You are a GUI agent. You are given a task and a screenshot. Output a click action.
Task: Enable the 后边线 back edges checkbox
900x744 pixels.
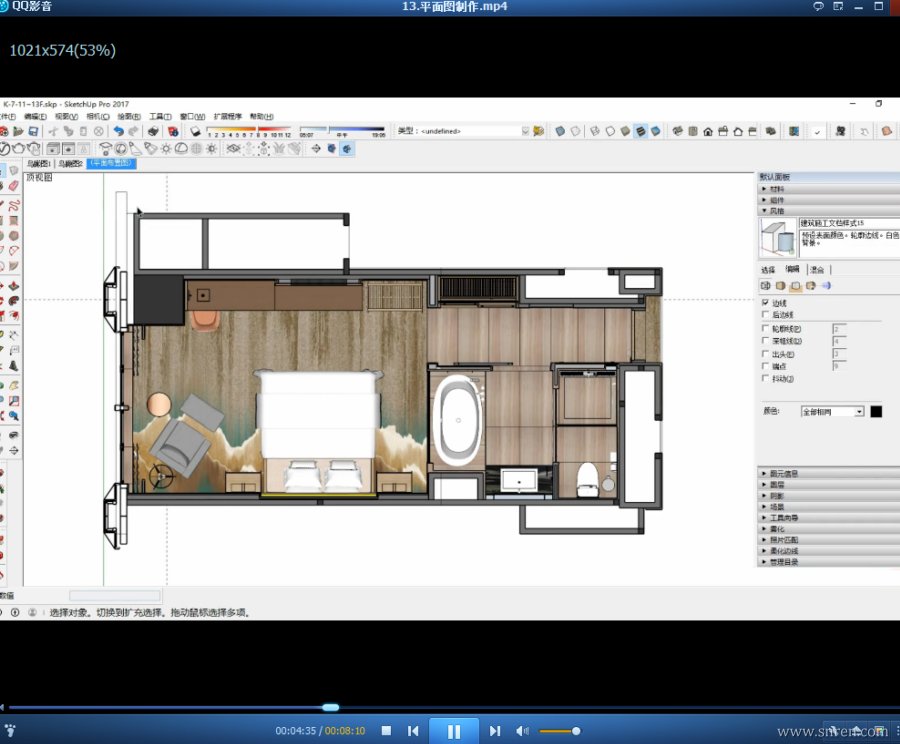tap(766, 315)
